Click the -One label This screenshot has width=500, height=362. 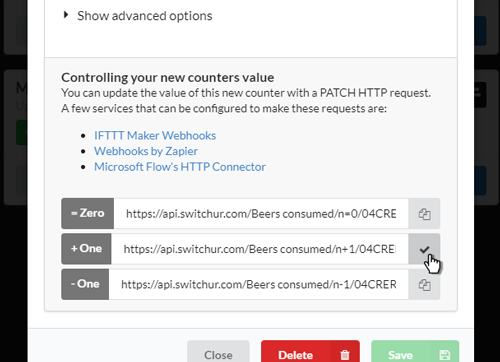coord(85,285)
